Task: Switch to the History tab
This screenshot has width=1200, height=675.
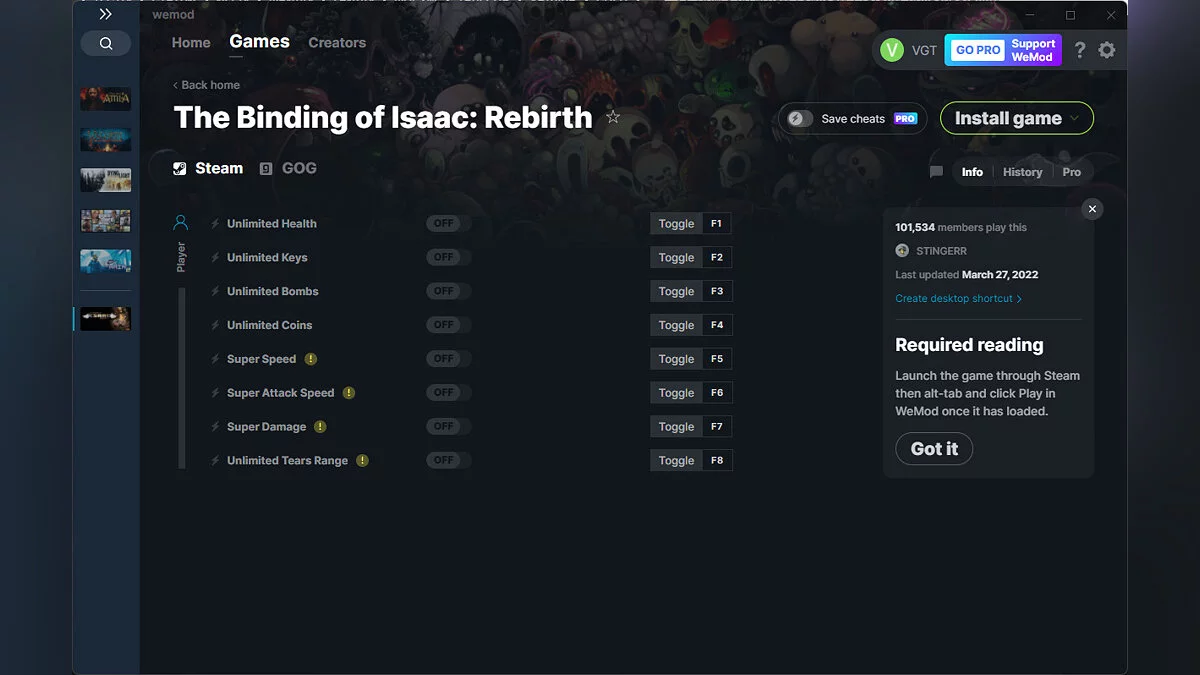Action: click(x=1022, y=172)
